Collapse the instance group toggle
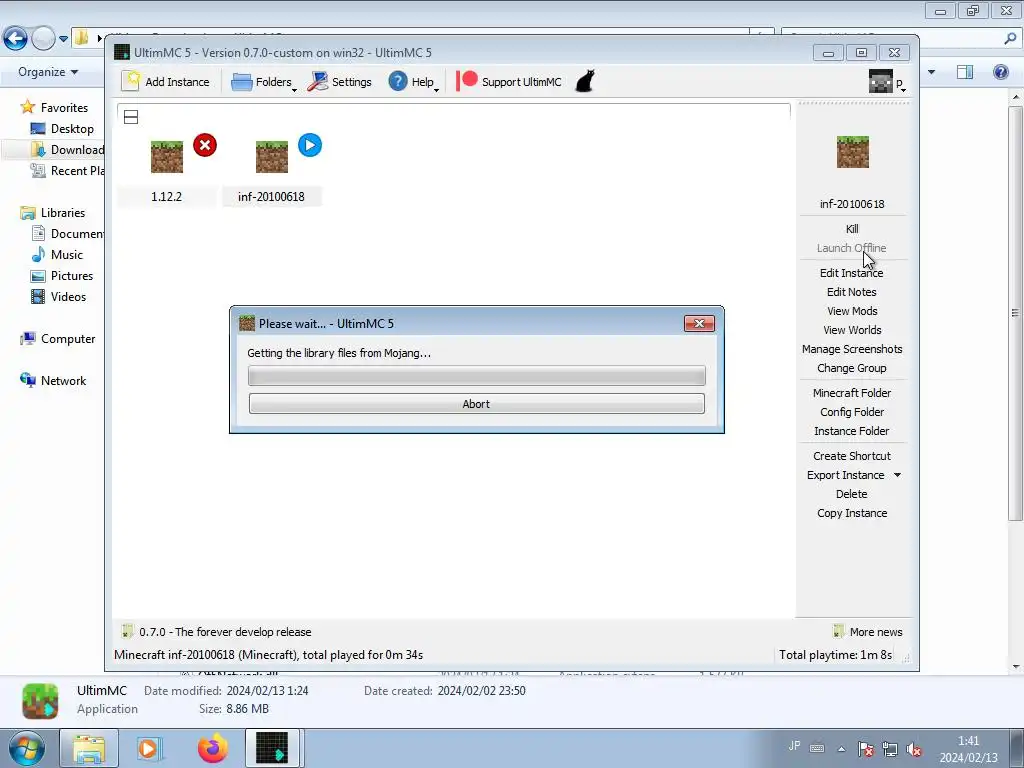Image resolution: width=1024 pixels, height=768 pixels. pos(131,117)
